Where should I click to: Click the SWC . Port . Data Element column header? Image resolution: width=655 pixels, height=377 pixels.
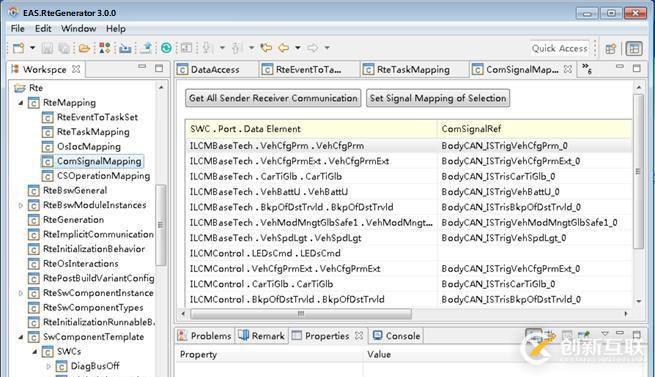[x=311, y=129]
